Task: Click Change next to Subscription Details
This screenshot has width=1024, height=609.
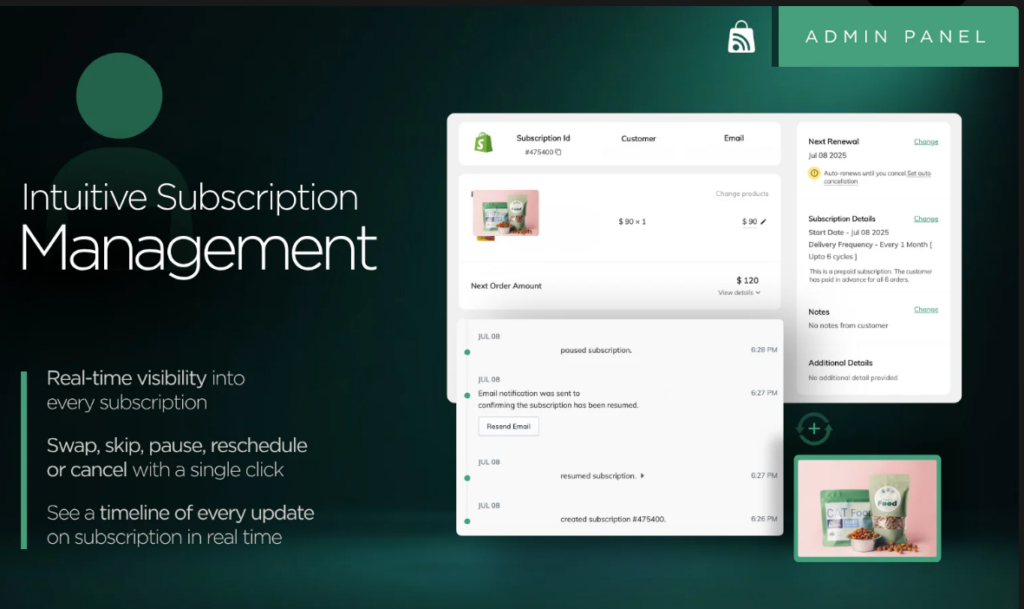Action: 925,219
